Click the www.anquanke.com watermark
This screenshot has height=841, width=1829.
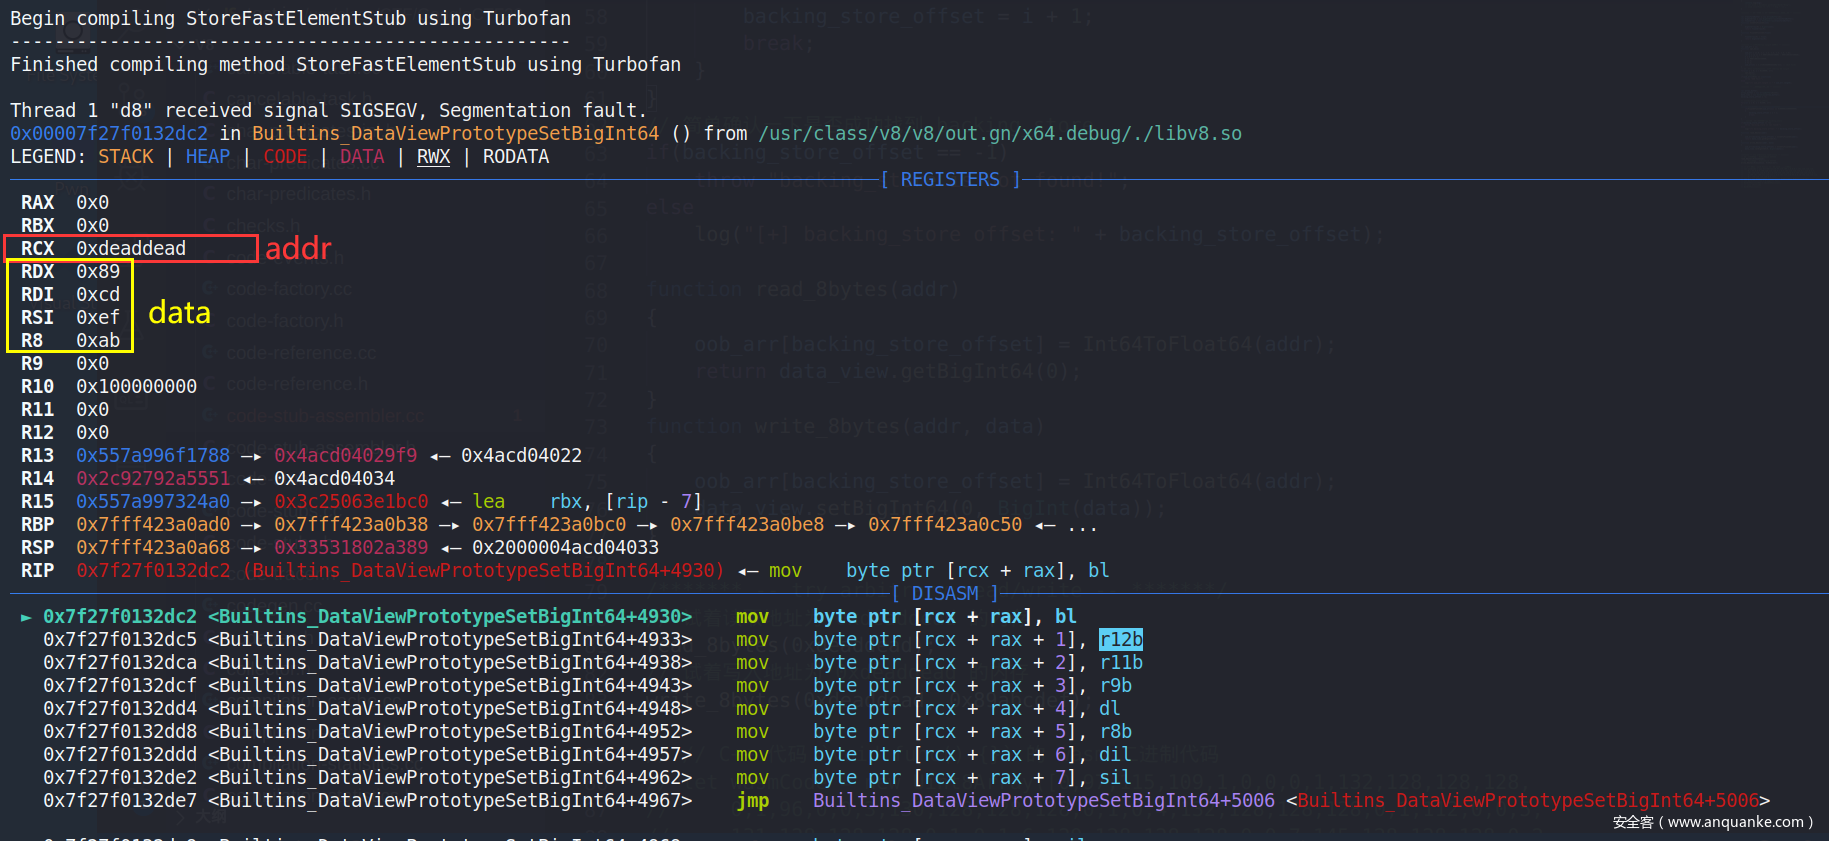point(1712,822)
